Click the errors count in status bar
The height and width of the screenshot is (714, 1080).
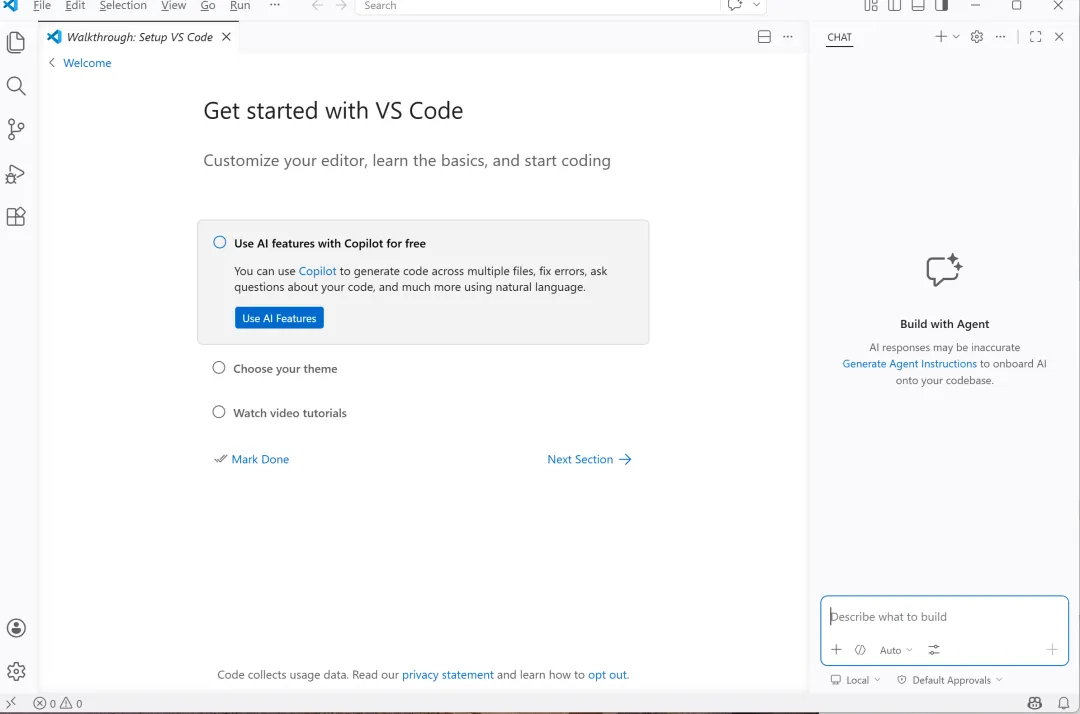pos(45,703)
